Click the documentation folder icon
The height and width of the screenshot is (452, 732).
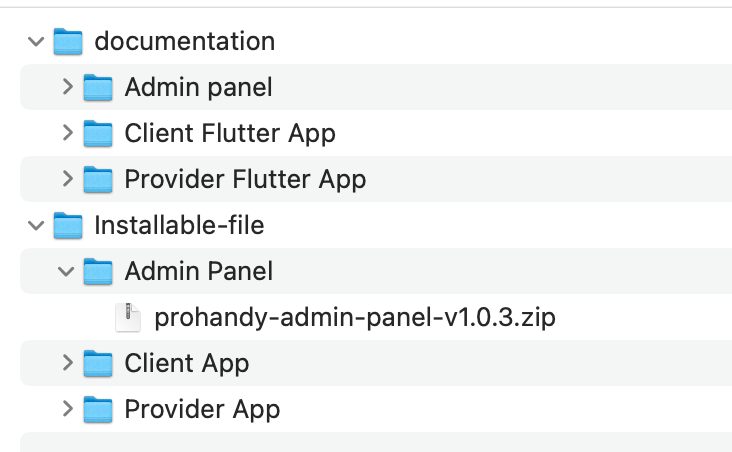pyautogui.click(x=68, y=42)
